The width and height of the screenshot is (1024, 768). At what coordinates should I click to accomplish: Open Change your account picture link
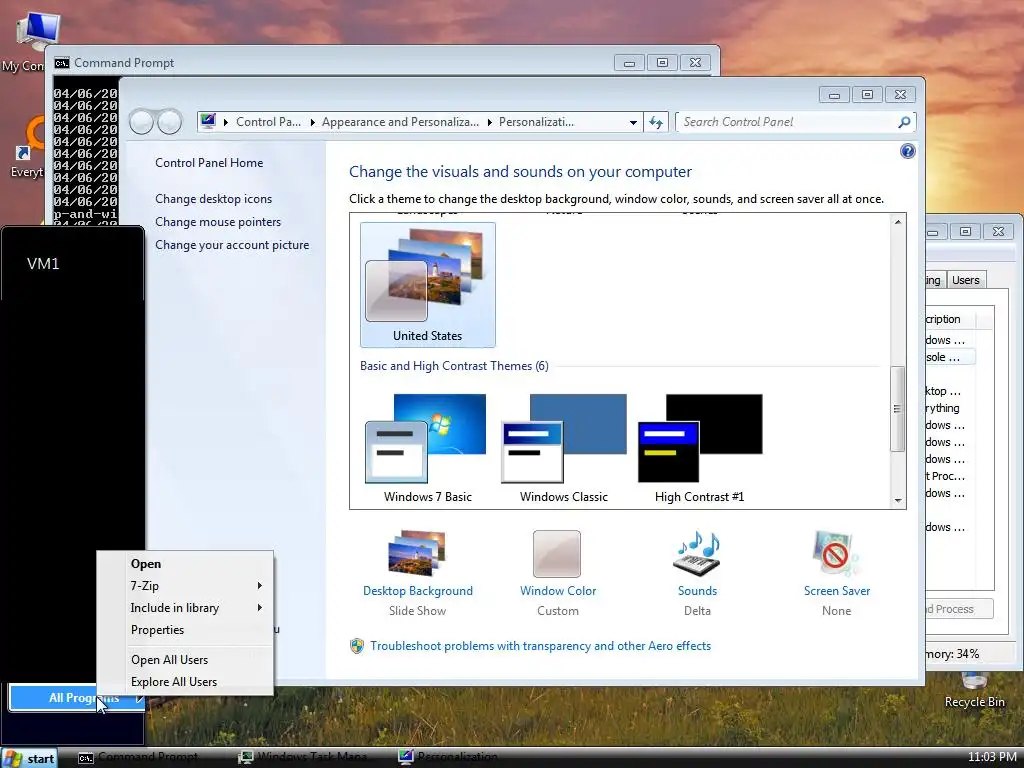[232, 245]
